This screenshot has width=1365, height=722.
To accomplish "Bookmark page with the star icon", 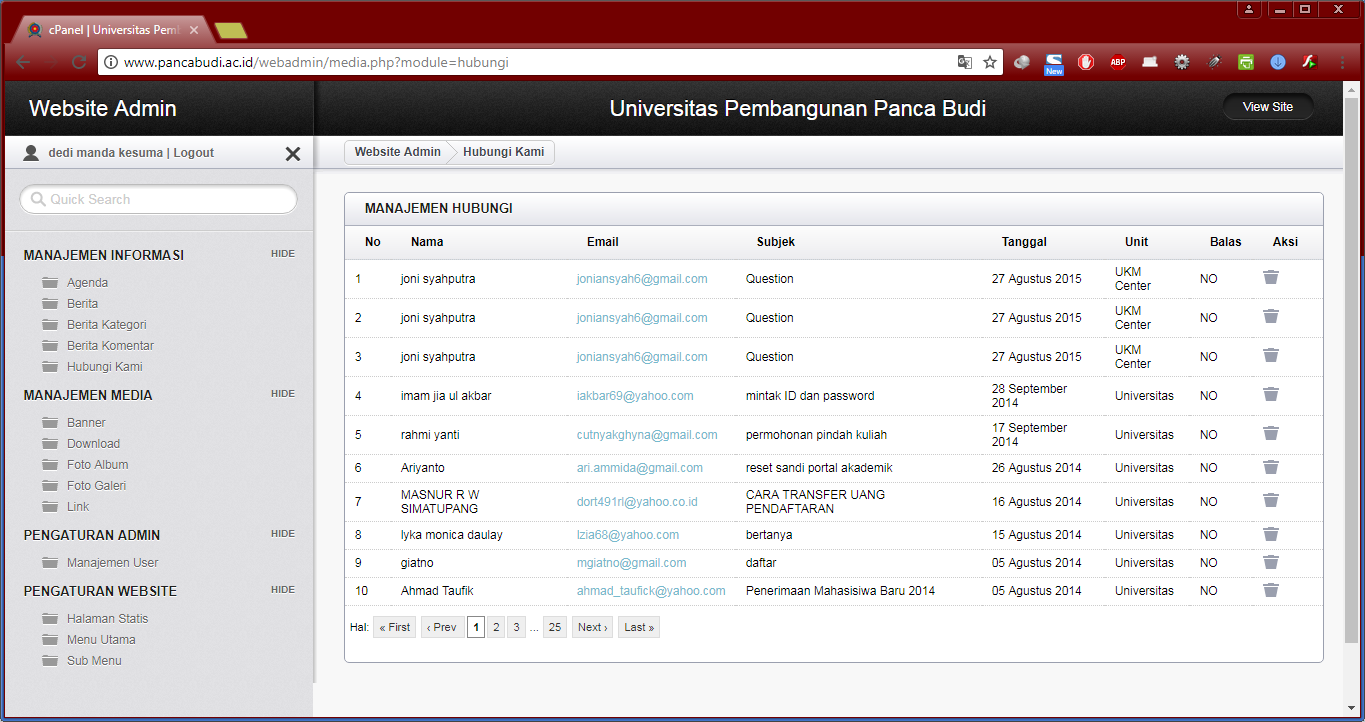I will 990,62.
